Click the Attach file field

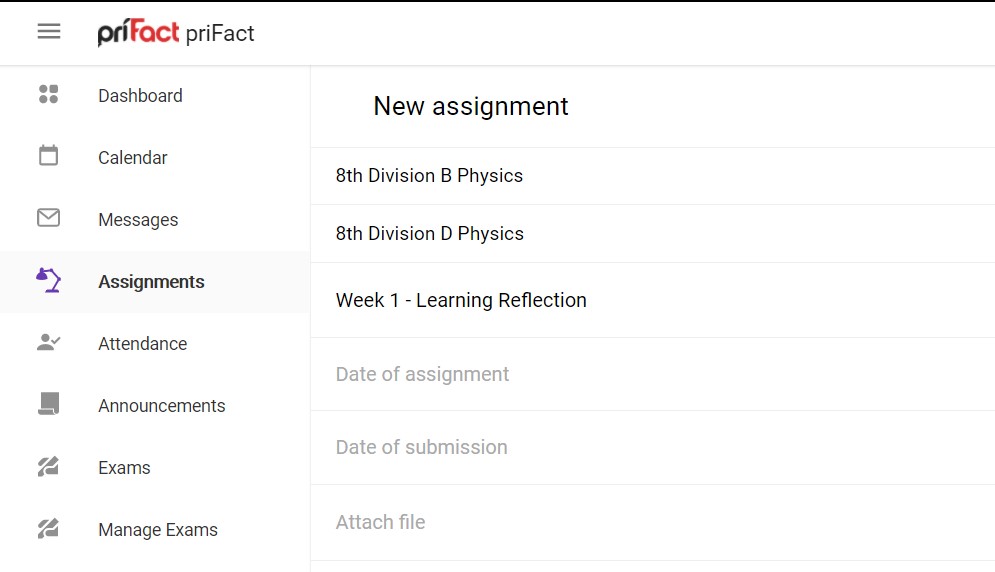click(x=652, y=522)
